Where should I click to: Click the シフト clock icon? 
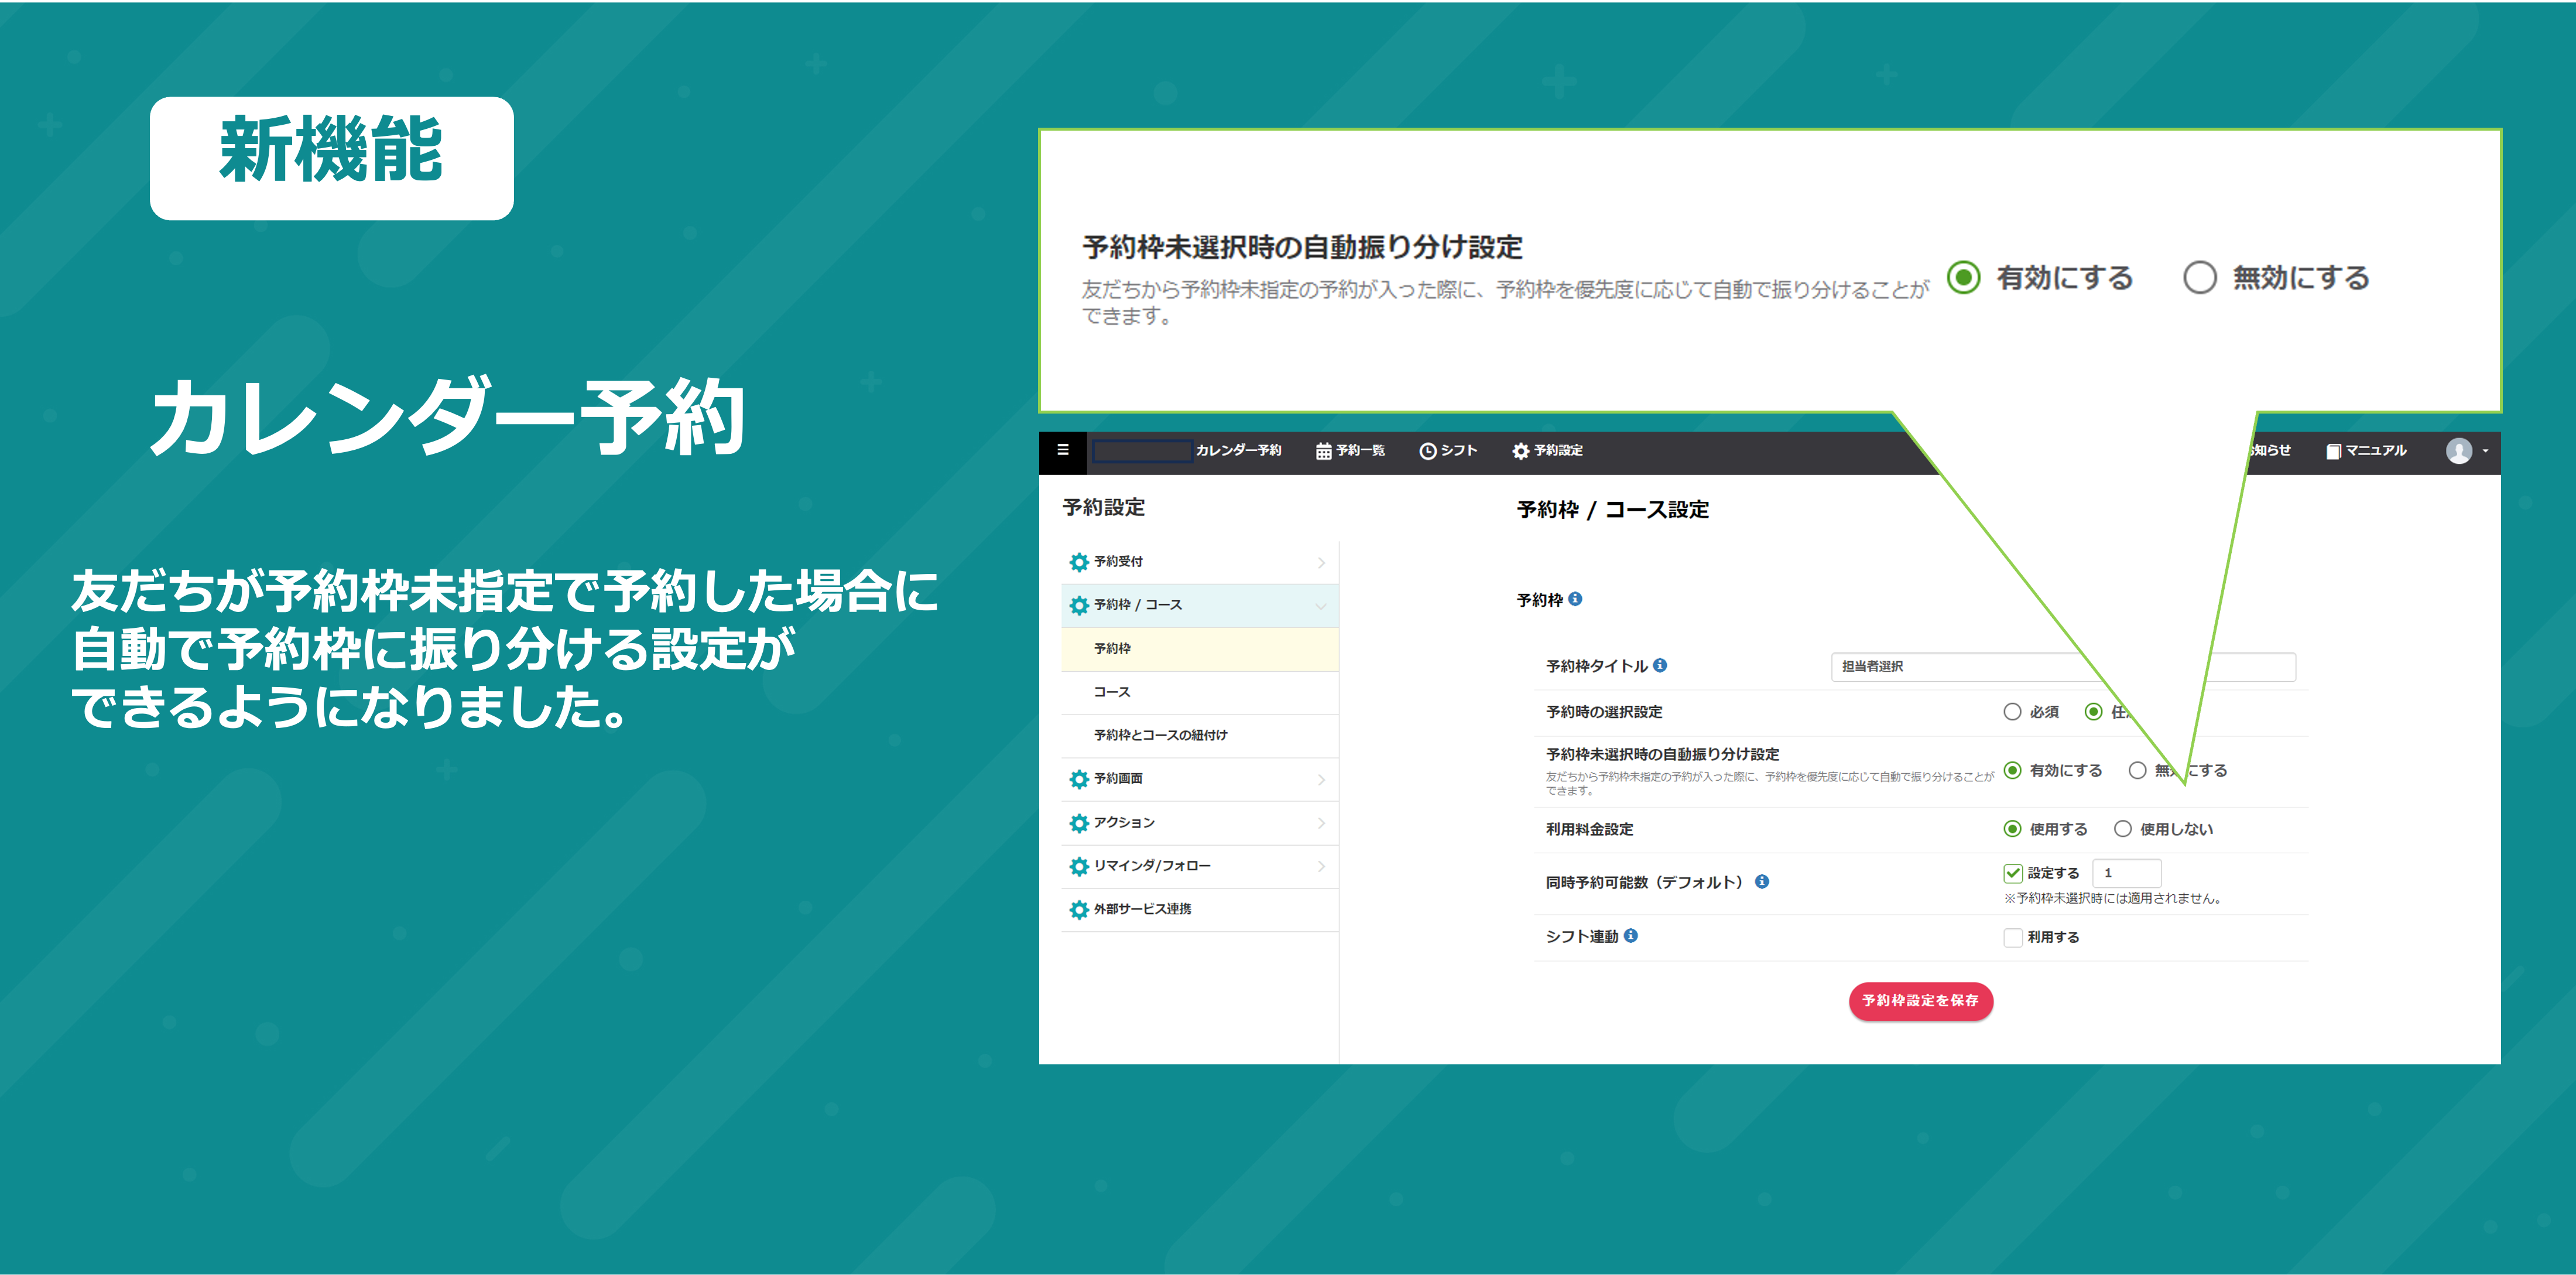[1428, 451]
